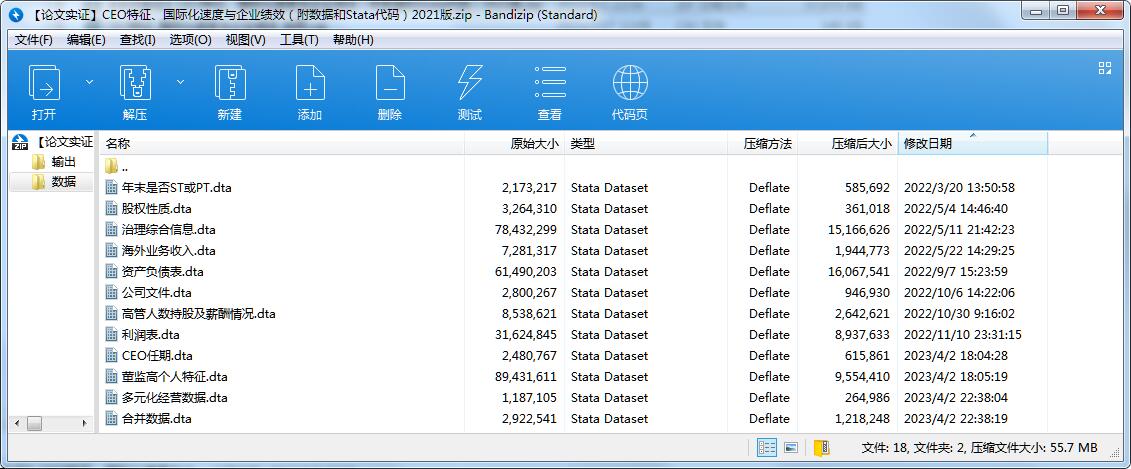Viewport: 1131px width, 469px height.
Task: Select file 高管人数持股及薪酬情况.dta
Action: [198, 313]
